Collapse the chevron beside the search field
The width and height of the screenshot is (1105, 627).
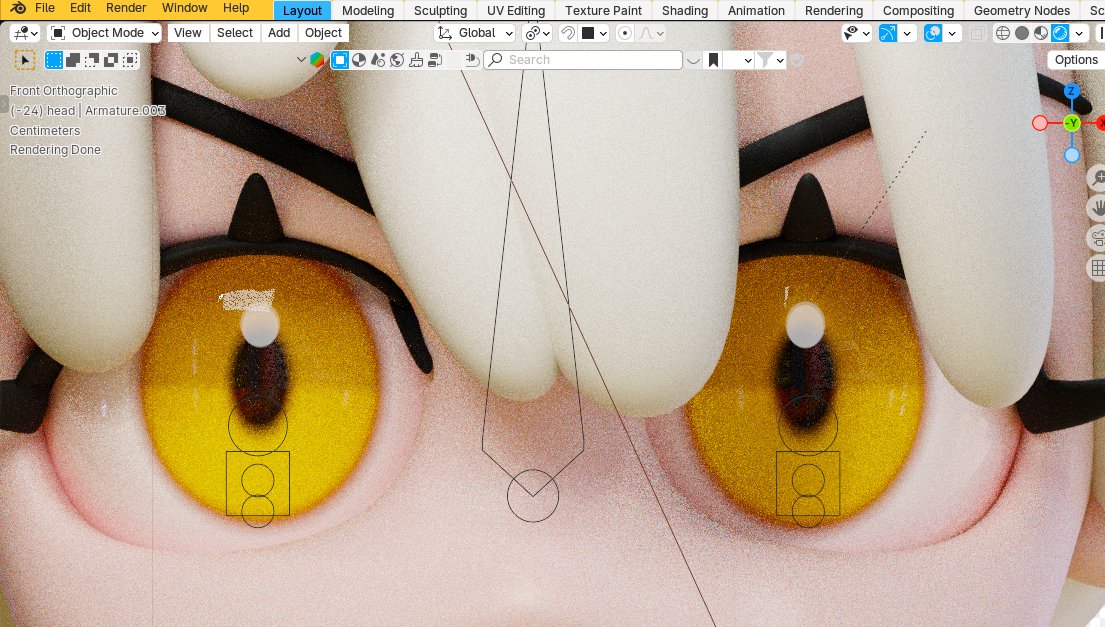point(693,61)
